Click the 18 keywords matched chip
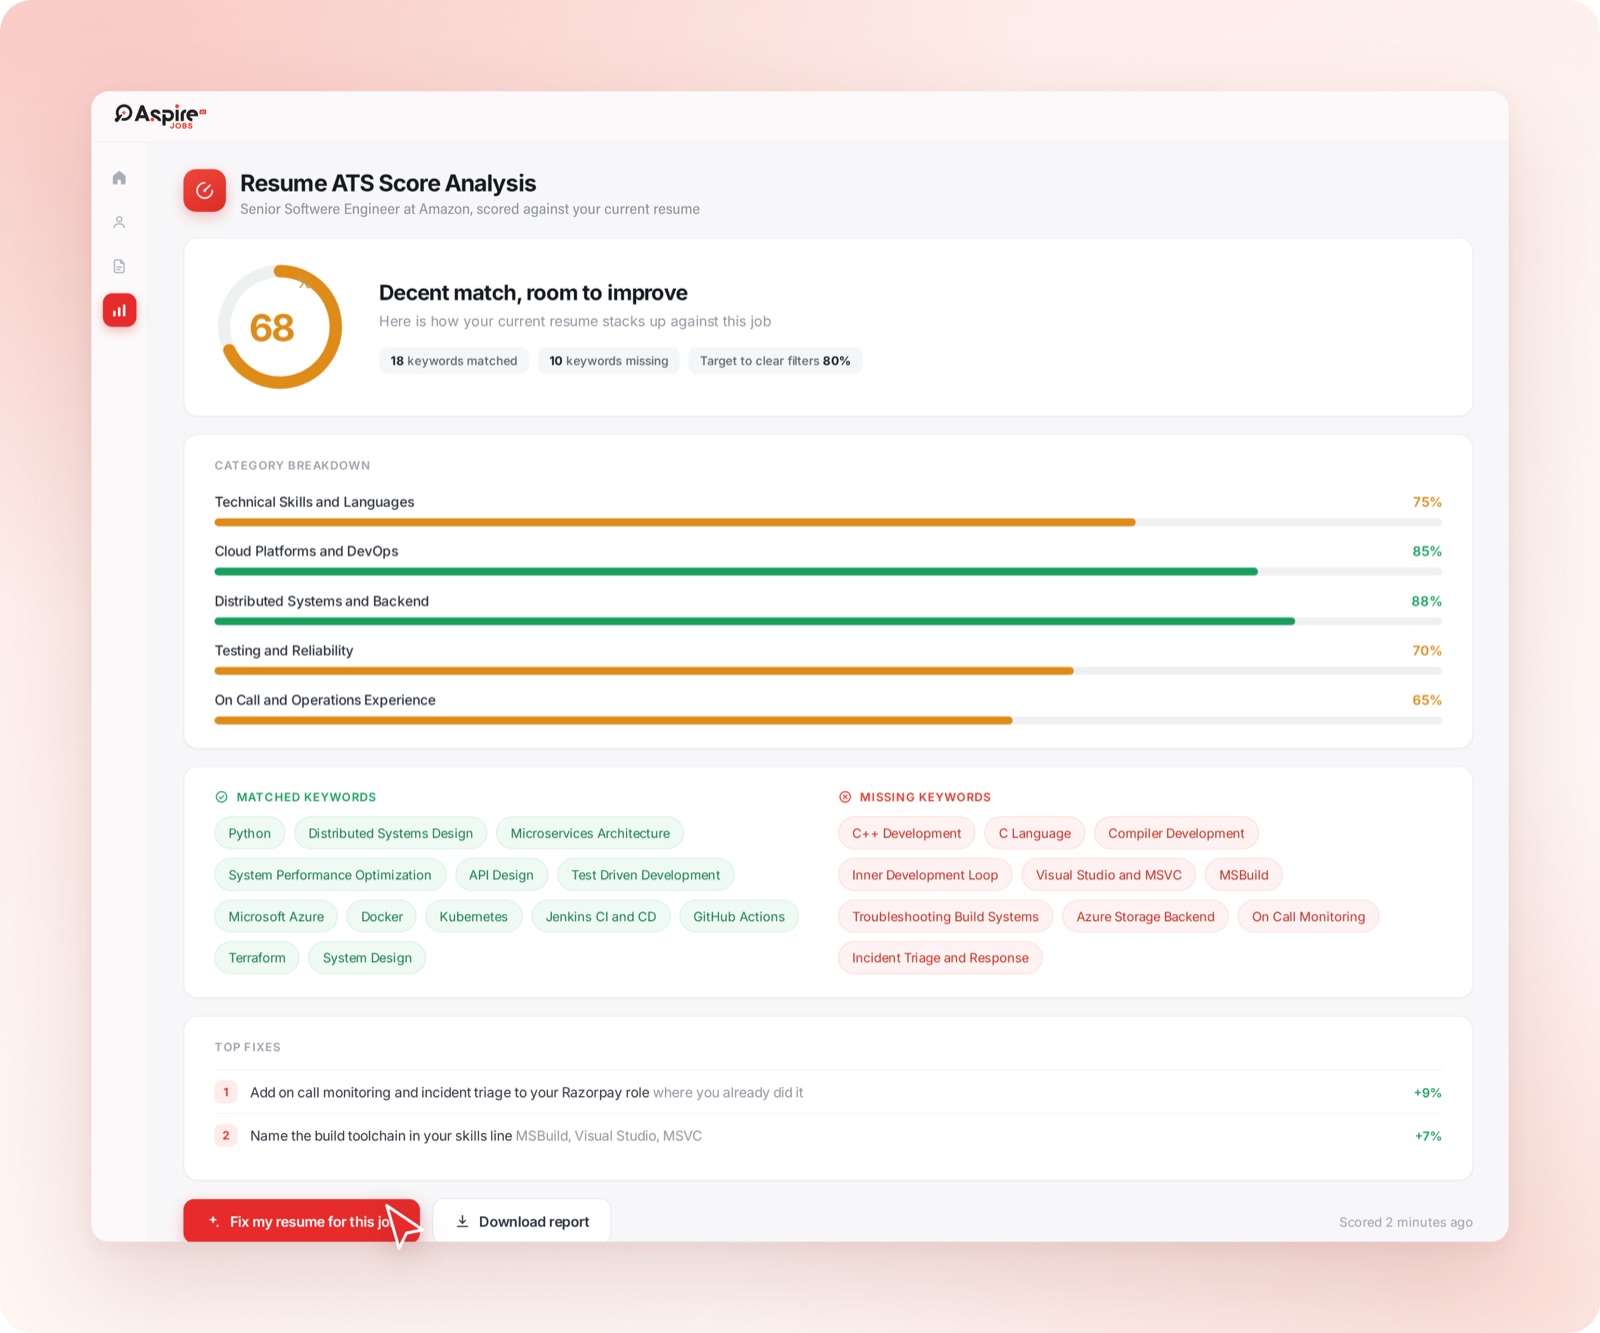Screen dimensions: 1600x1333 click(454, 361)
